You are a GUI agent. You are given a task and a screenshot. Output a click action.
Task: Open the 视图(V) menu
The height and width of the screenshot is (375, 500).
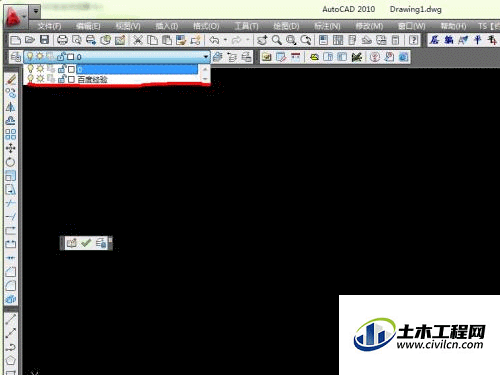[128, 26]
